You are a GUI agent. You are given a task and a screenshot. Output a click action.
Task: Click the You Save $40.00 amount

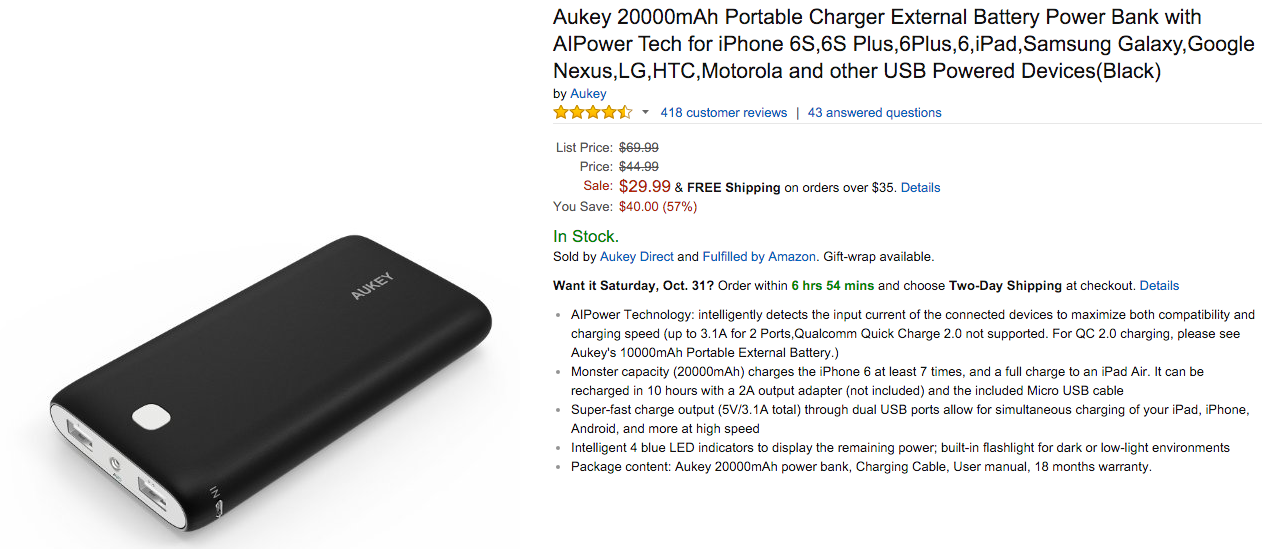click(x=638, y=207)
